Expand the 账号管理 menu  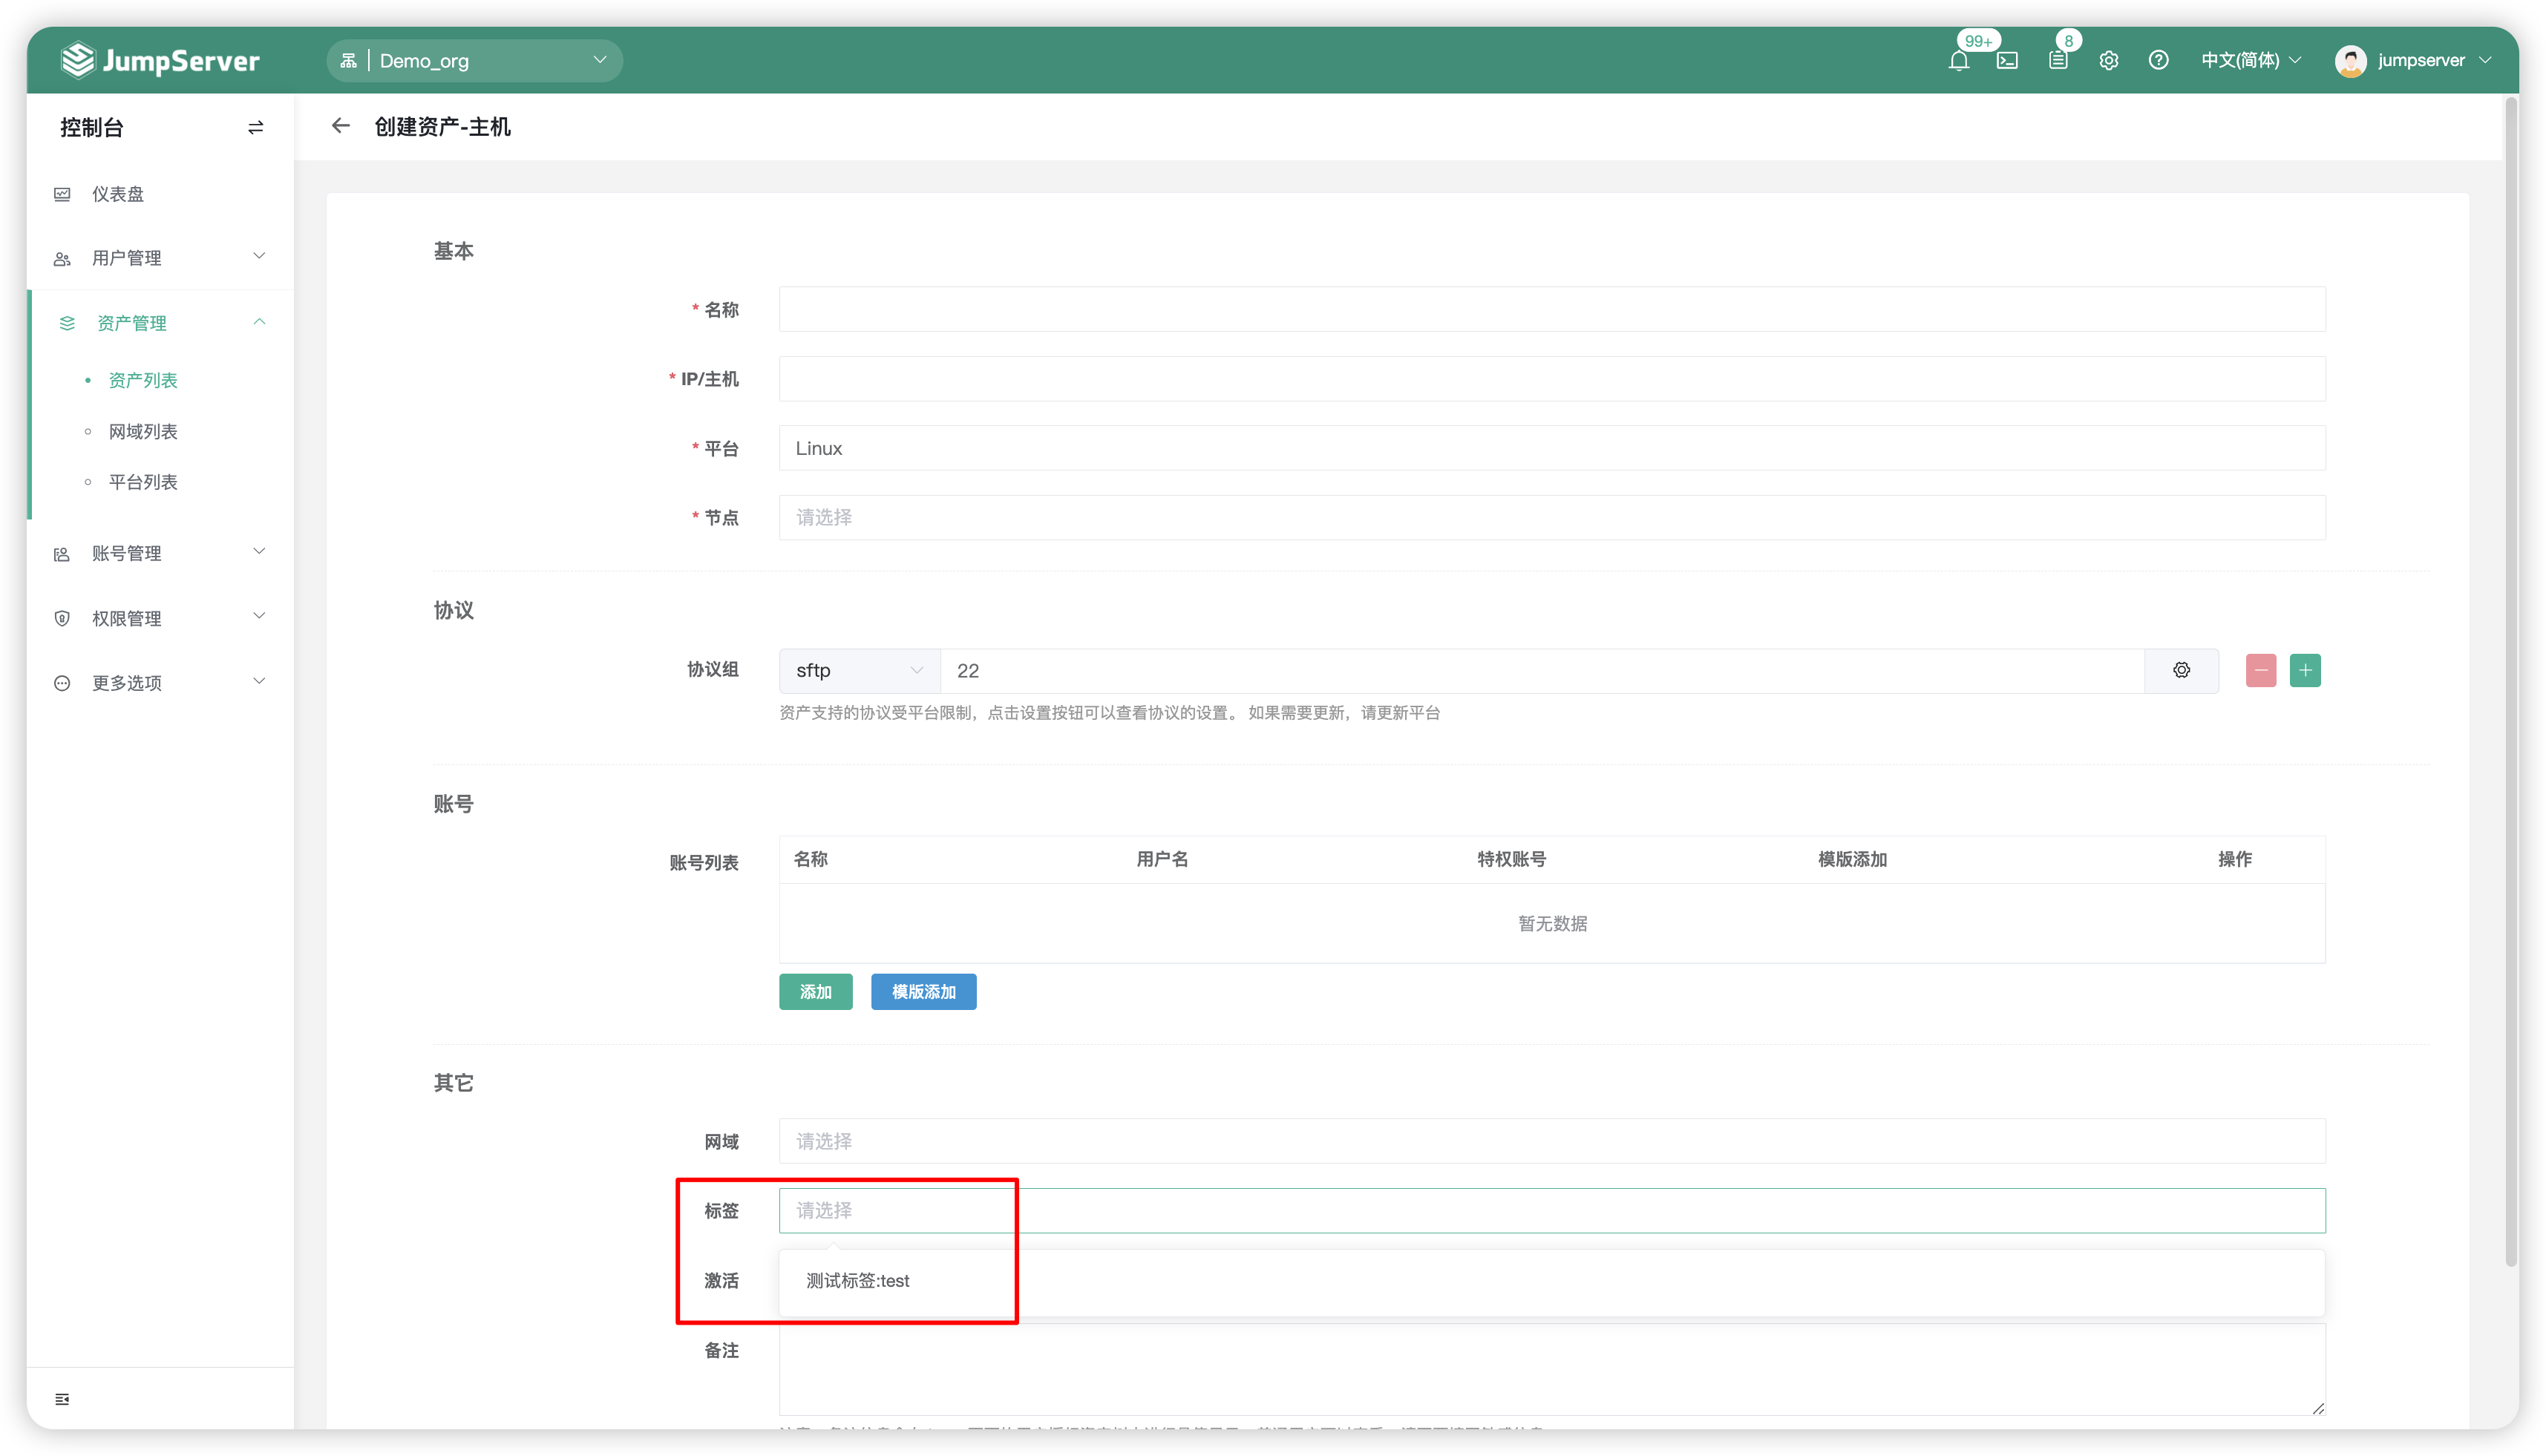pyautogui.click(x=160, y=553)
